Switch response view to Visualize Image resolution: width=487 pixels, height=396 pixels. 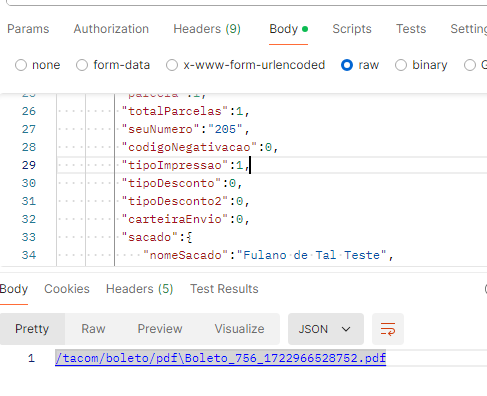pos(239,329)
